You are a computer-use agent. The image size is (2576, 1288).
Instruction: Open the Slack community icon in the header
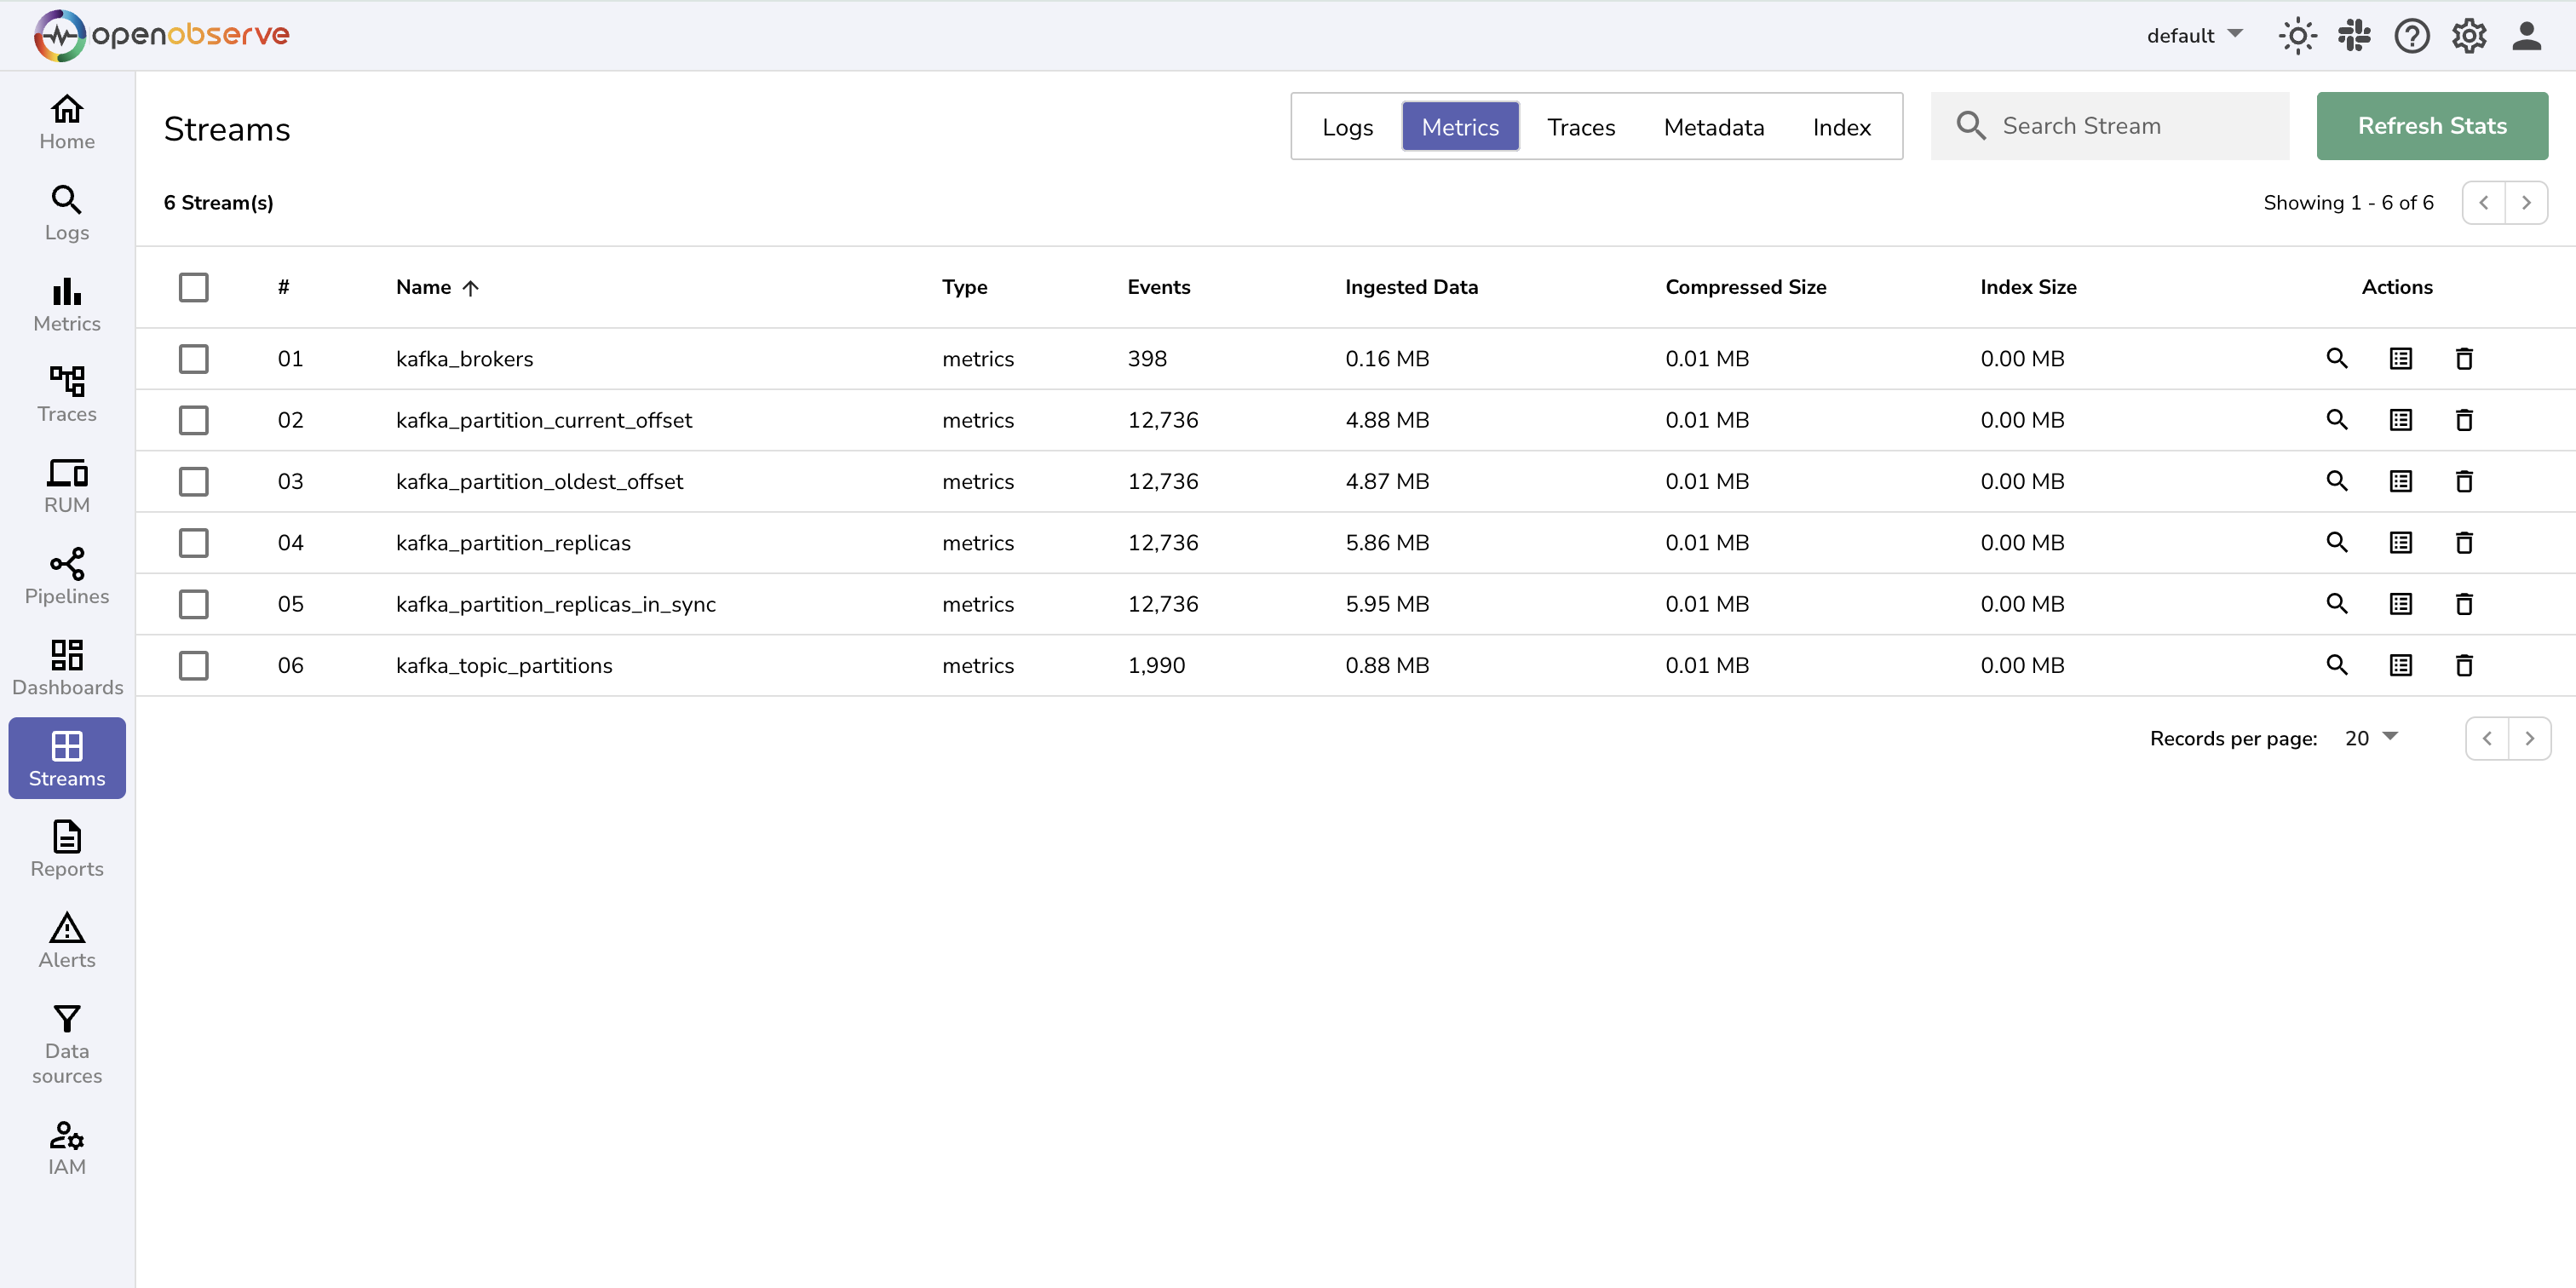(x=2354, y=35)
